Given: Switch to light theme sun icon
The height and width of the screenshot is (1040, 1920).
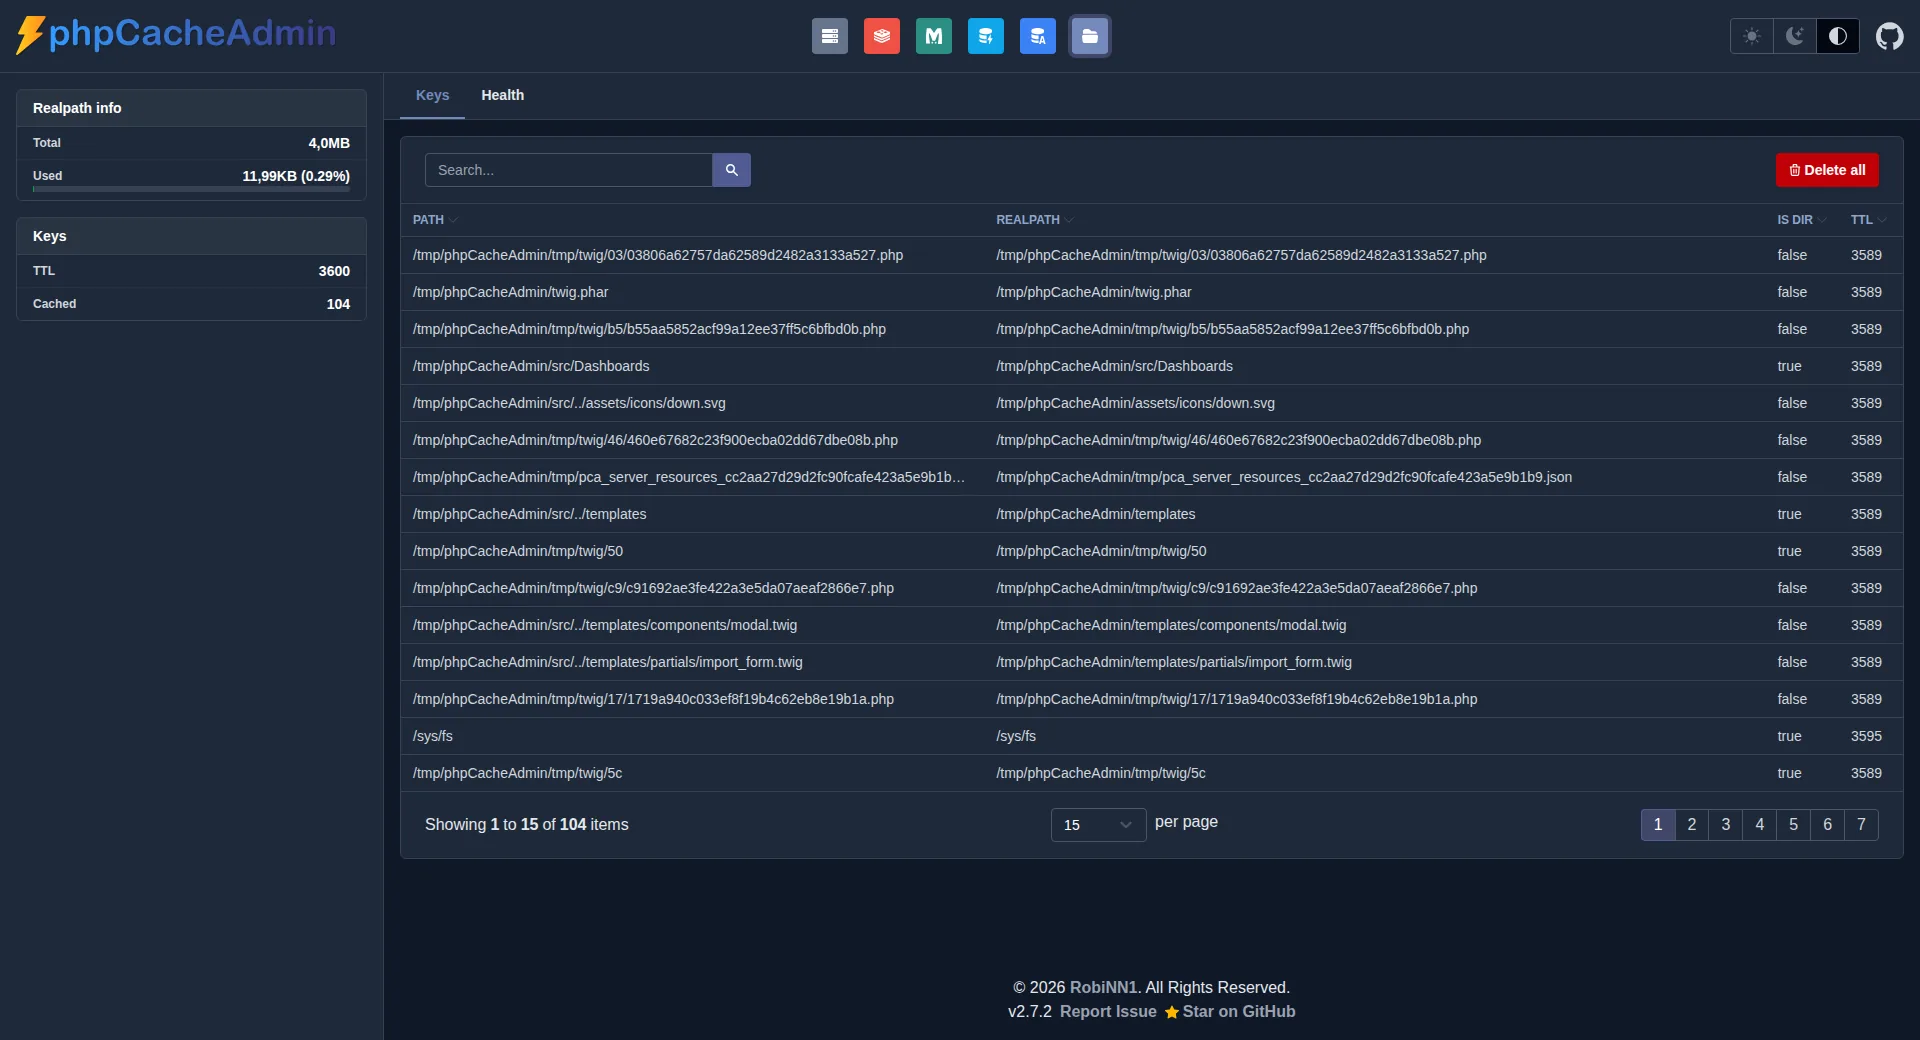Looking at the screenshot, I should 1751,36.
